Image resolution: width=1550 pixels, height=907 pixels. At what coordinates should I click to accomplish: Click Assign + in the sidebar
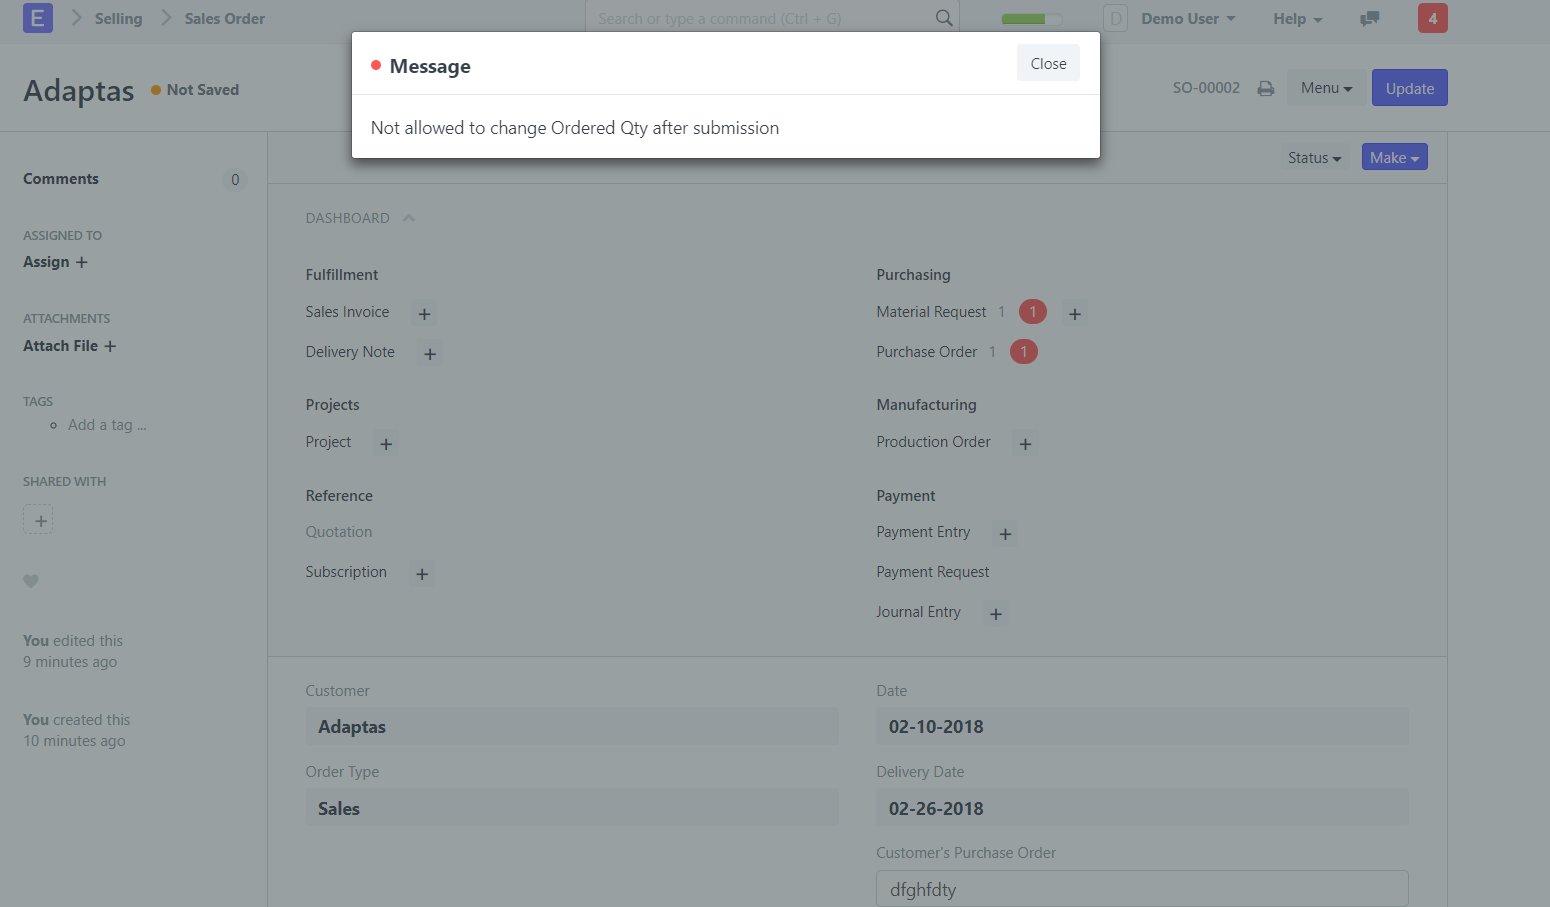click(x=55, y=262)
